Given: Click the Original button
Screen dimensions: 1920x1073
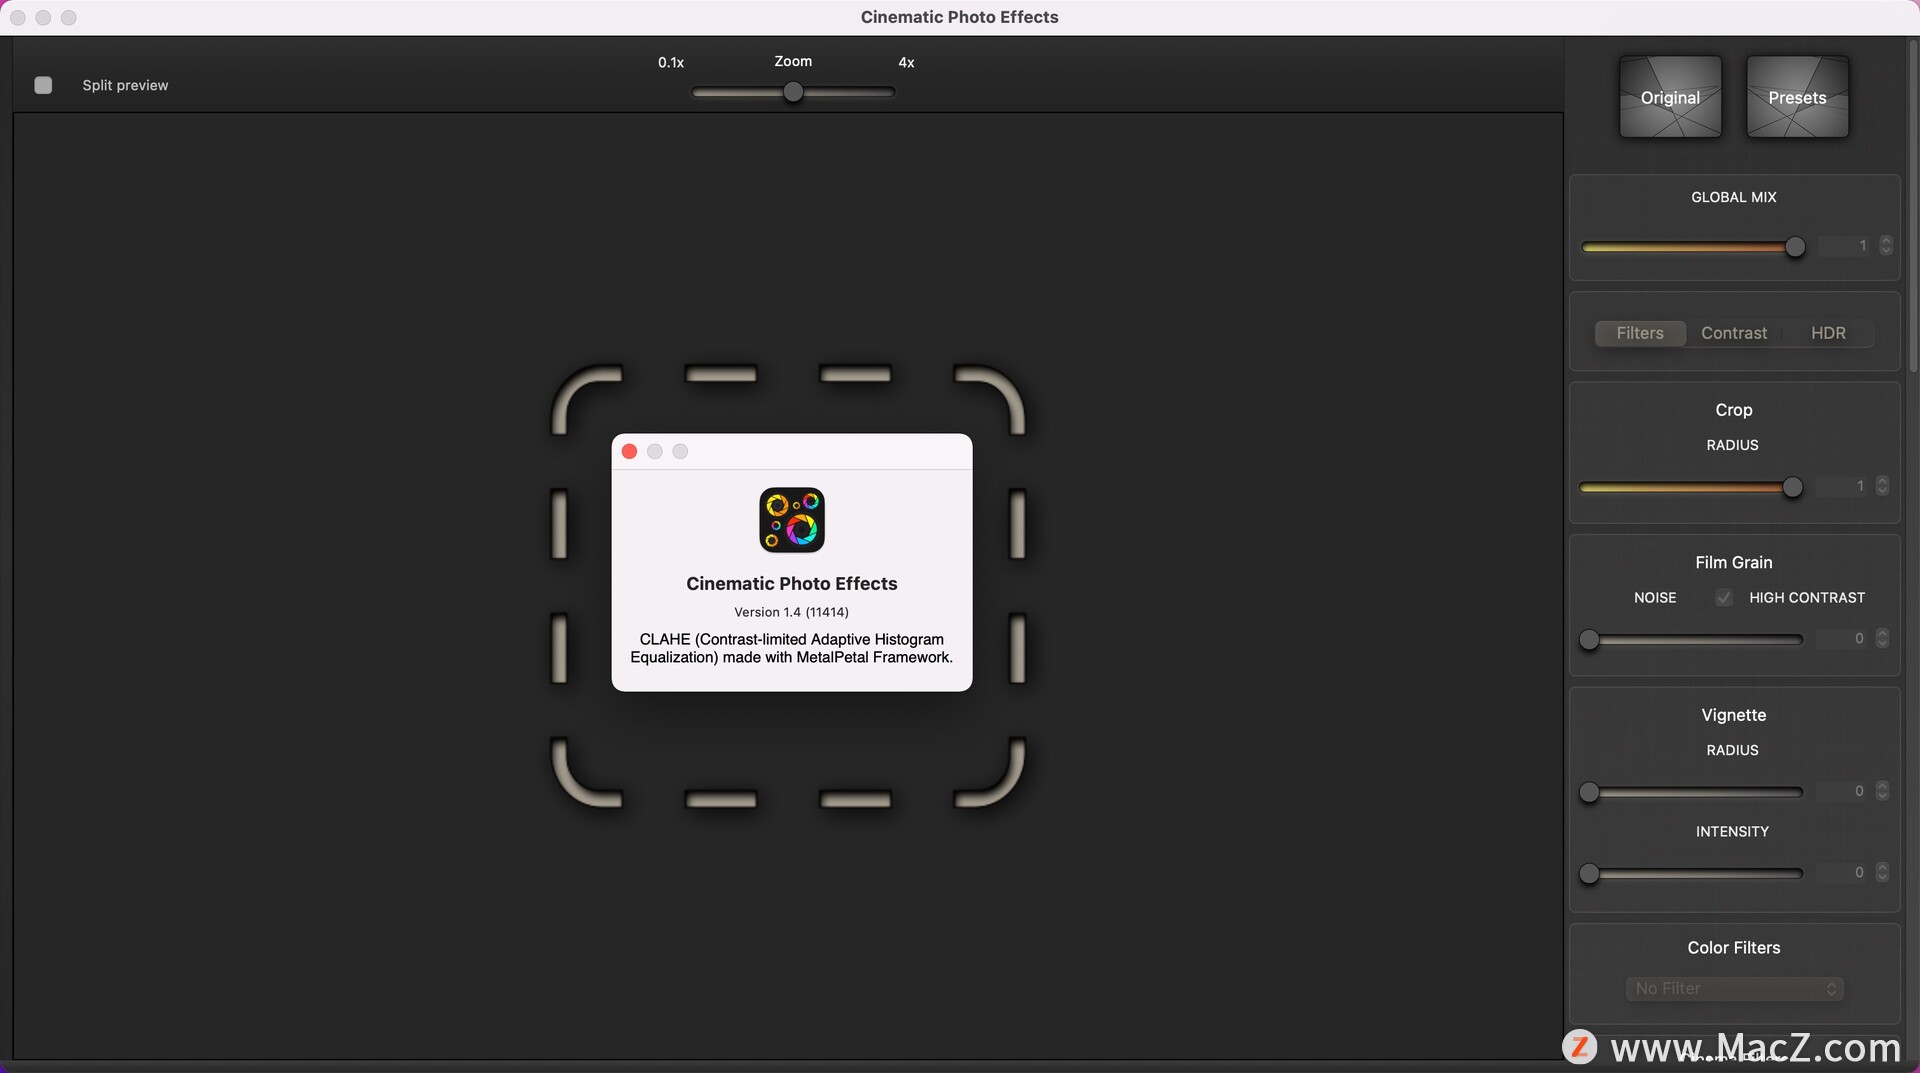Looking at the screenshot, I should click(x=1670, y=97).
